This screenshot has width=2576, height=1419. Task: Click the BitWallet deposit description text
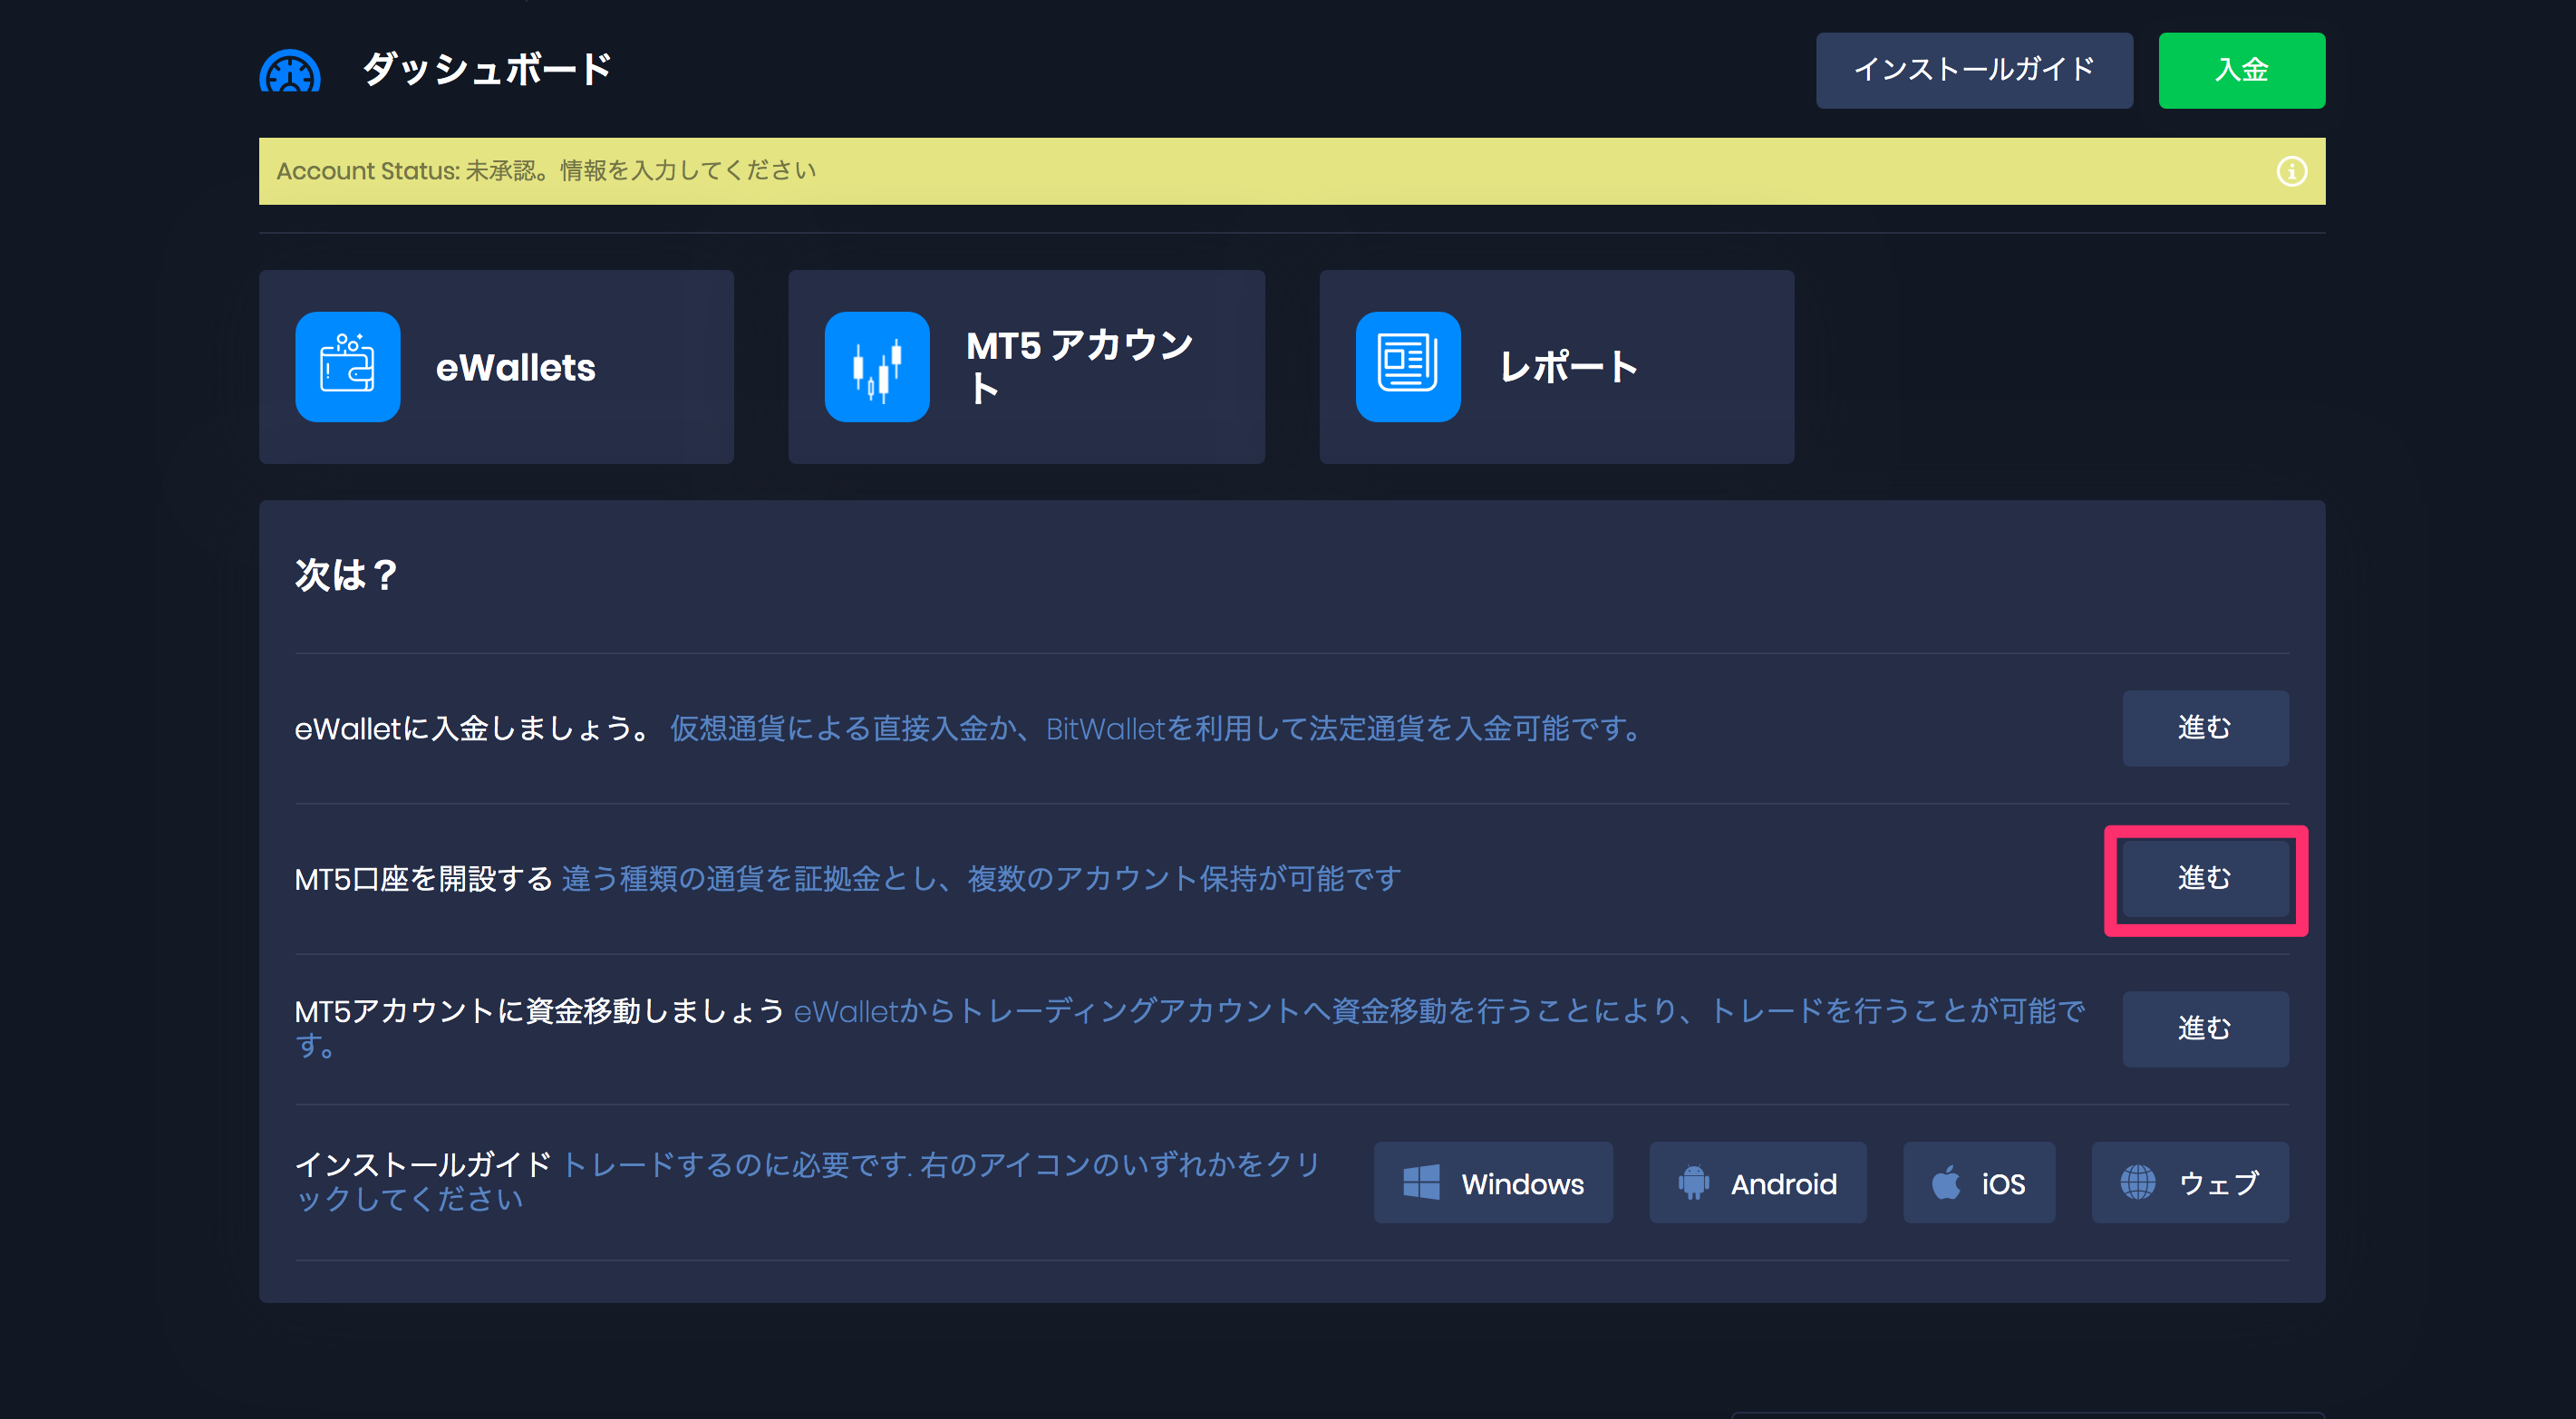pyautogui.click(x=1156, y=729)
